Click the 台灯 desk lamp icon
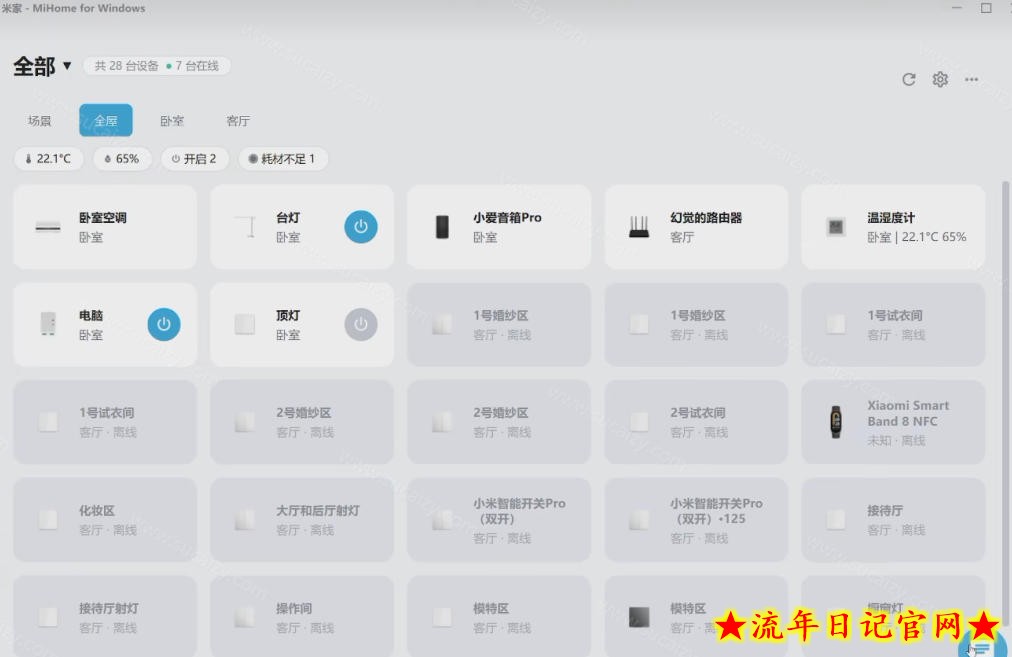This screenshot has width=1012, height=657. 245,227
